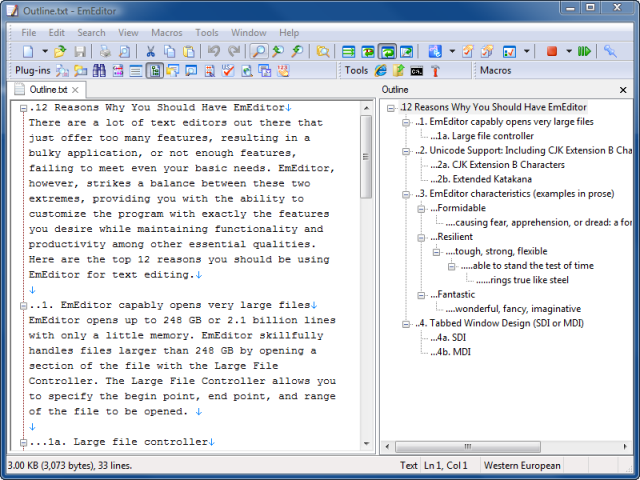Click the hammer Customize Tools icon
Viewport: 640px width, 480px height.
pos(435,71)
